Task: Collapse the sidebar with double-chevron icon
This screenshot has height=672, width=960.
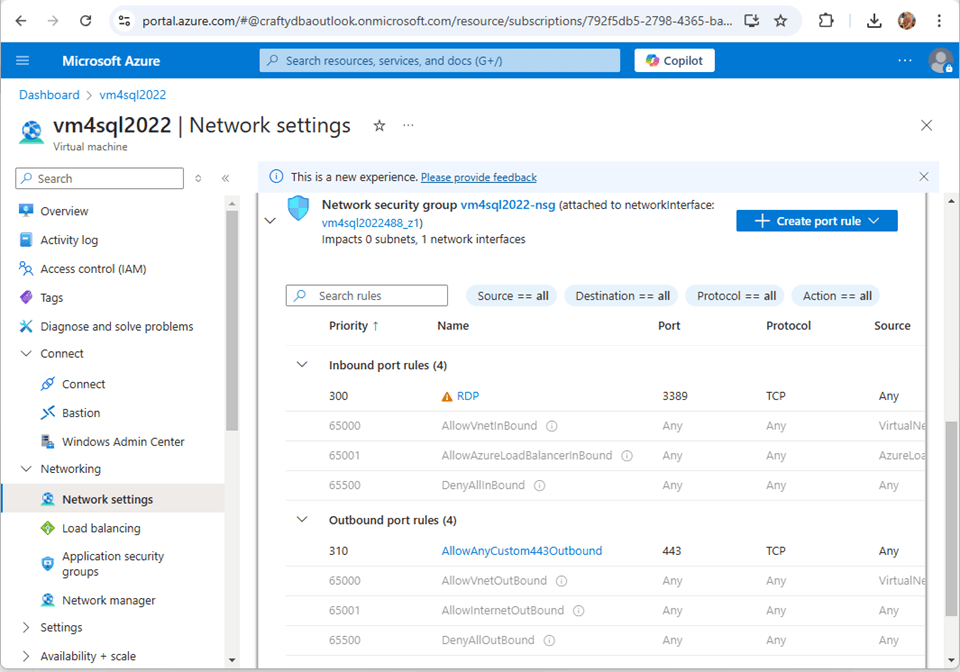Action: tap(225, 179)
